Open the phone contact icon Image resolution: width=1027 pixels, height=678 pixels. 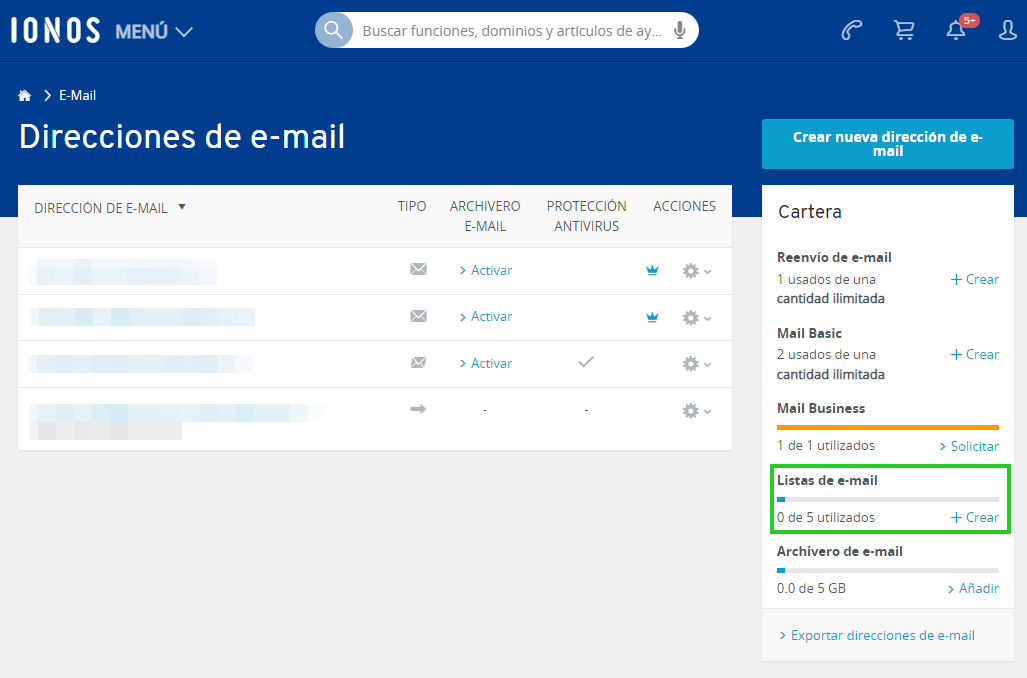(851, 30)
